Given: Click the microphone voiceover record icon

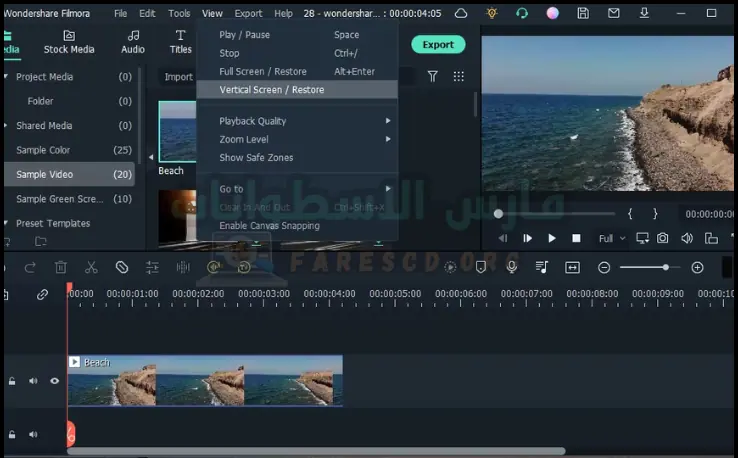Looking at the screenshot, I should point(512,267).
